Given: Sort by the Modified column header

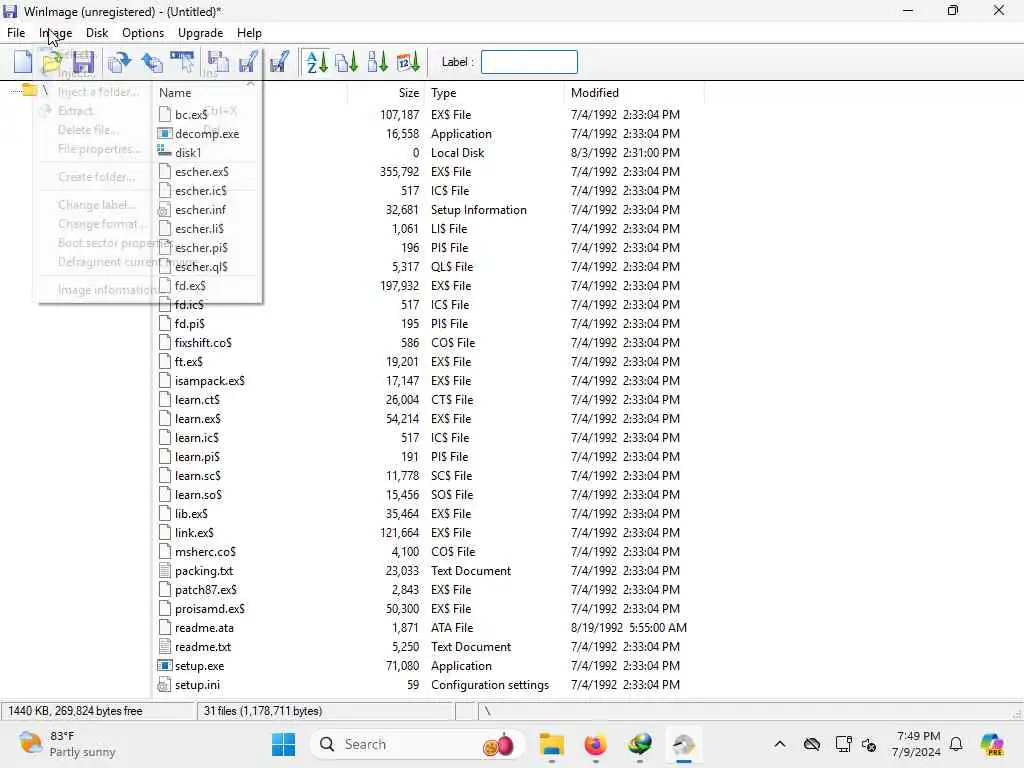Looking at the screenshot, I should (x=634, y=93).
